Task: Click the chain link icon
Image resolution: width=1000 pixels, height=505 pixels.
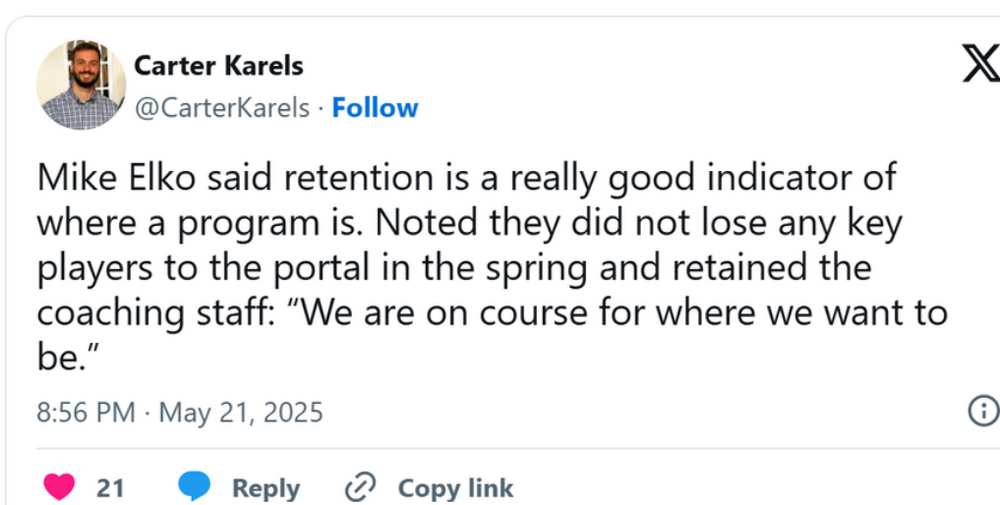Action: point(358,487)
